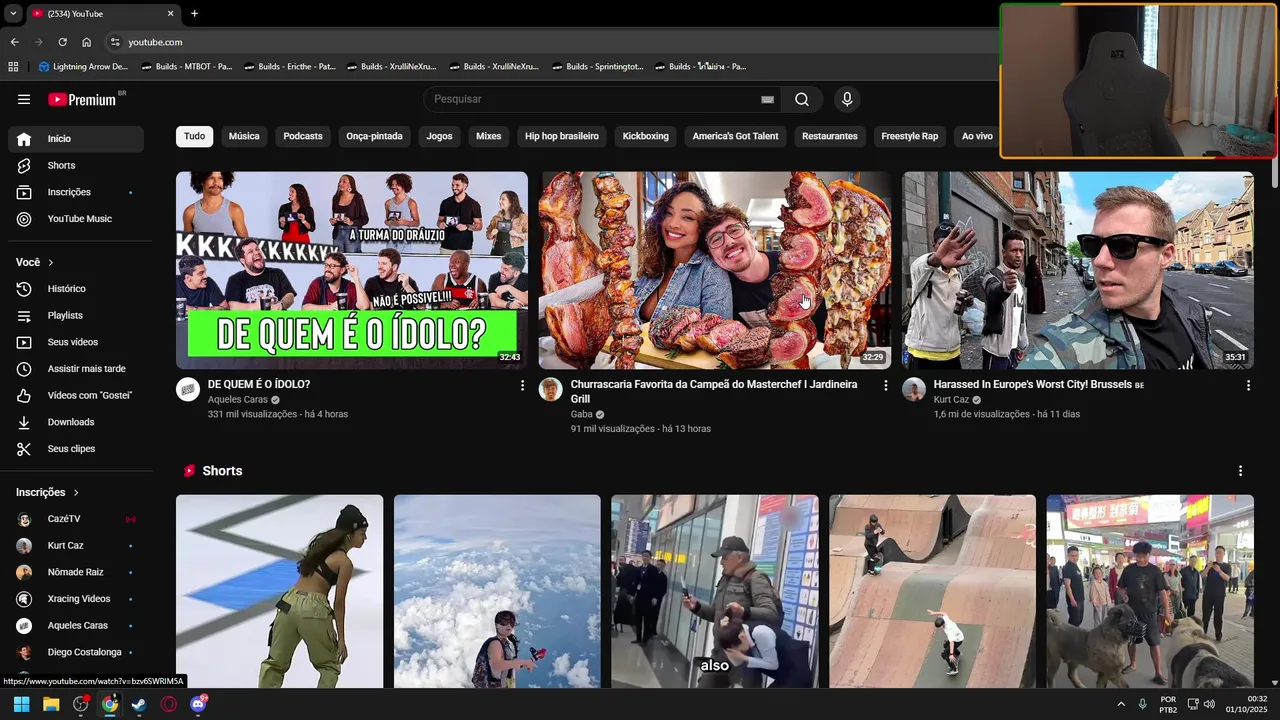
Task: Click the search magnifier button
Action: coord(802,99)
